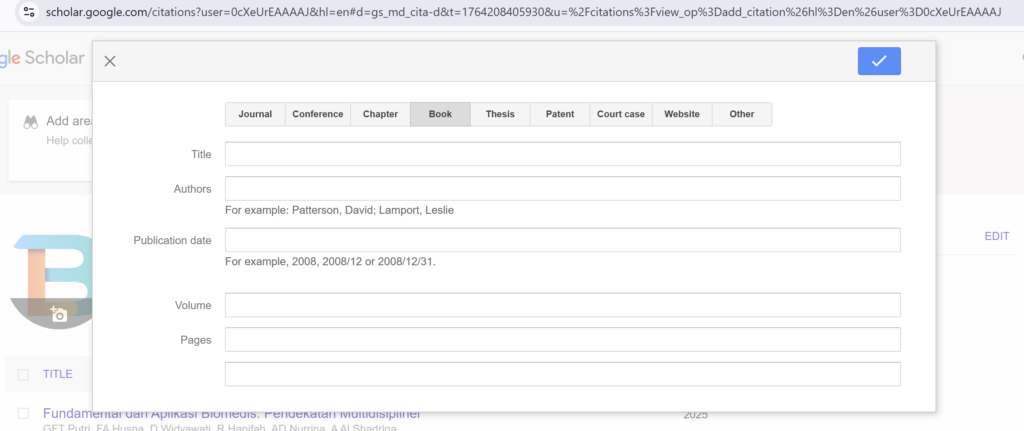Choose the Chapter document type
The image size is (1024, 431).
point(380,114)
